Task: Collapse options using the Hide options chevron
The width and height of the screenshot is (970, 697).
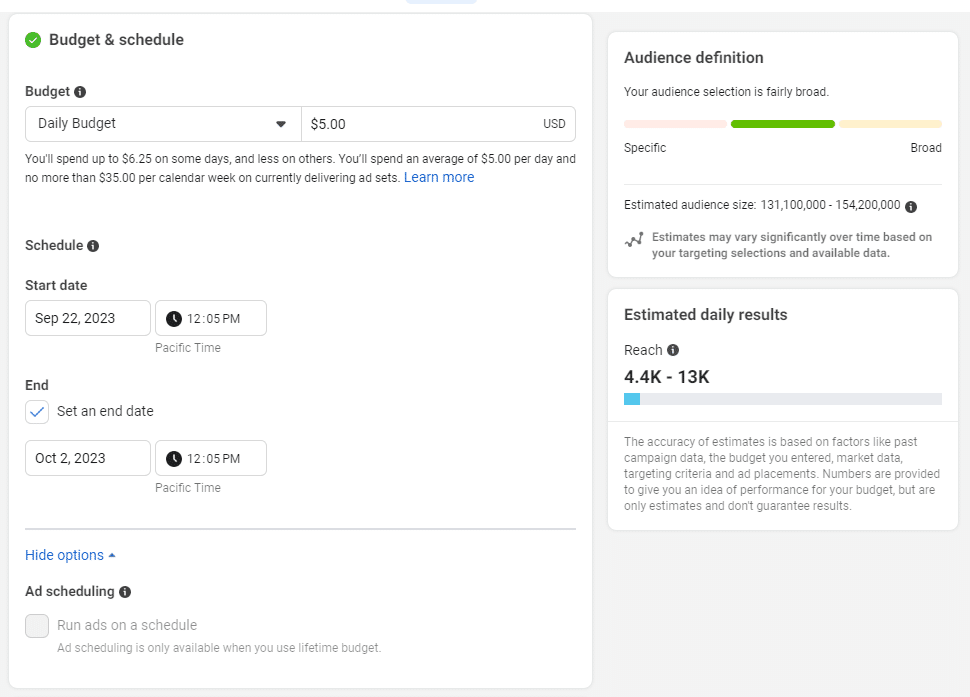Action: pos(111,554)
